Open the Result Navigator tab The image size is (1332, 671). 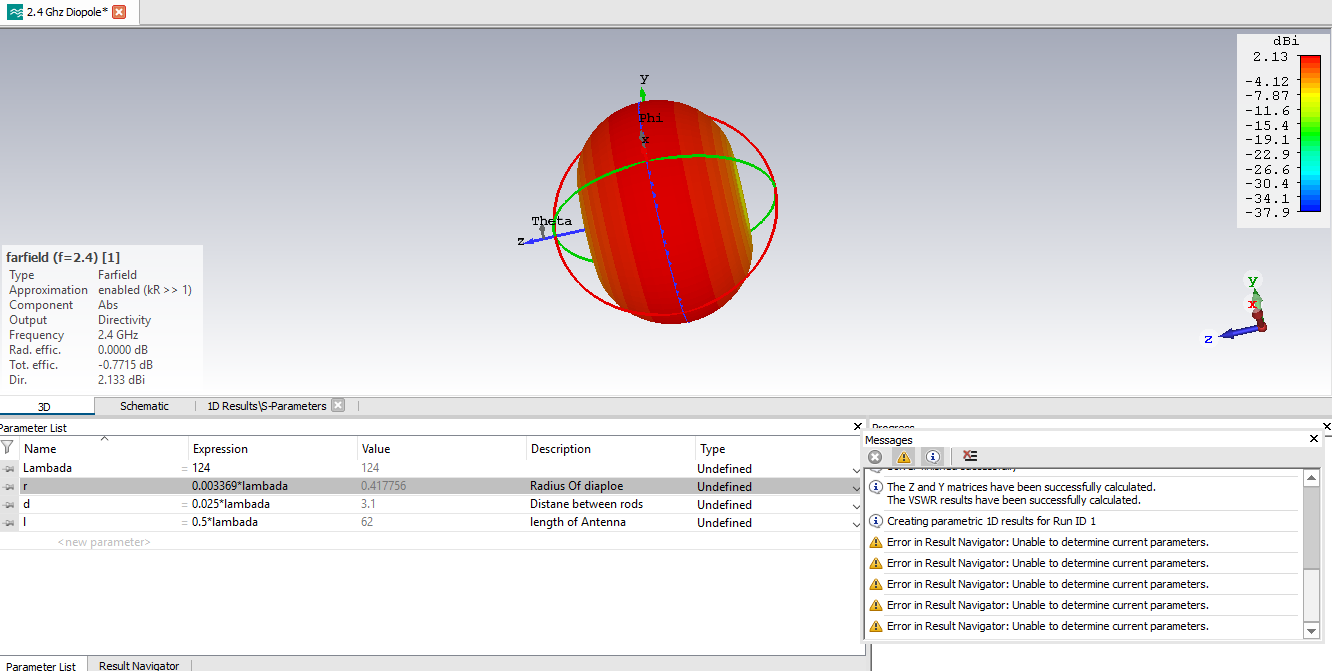click(139, 665)
